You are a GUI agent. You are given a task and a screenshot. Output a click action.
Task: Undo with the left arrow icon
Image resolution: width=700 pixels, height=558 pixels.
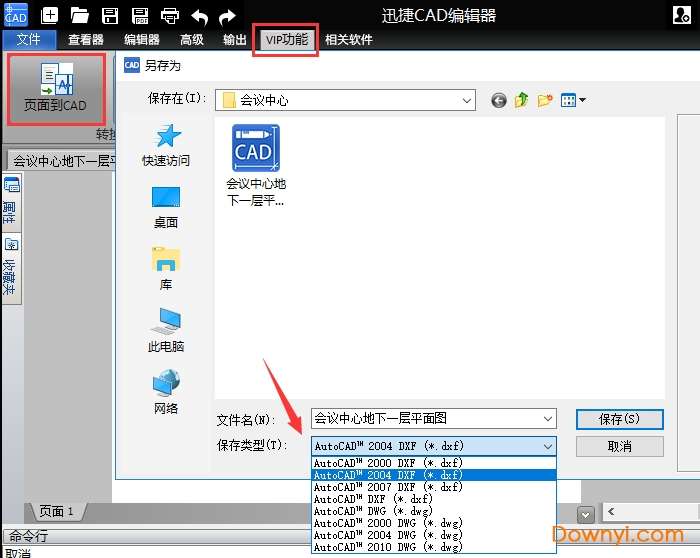pyautogui.click(x=200, y=17)
